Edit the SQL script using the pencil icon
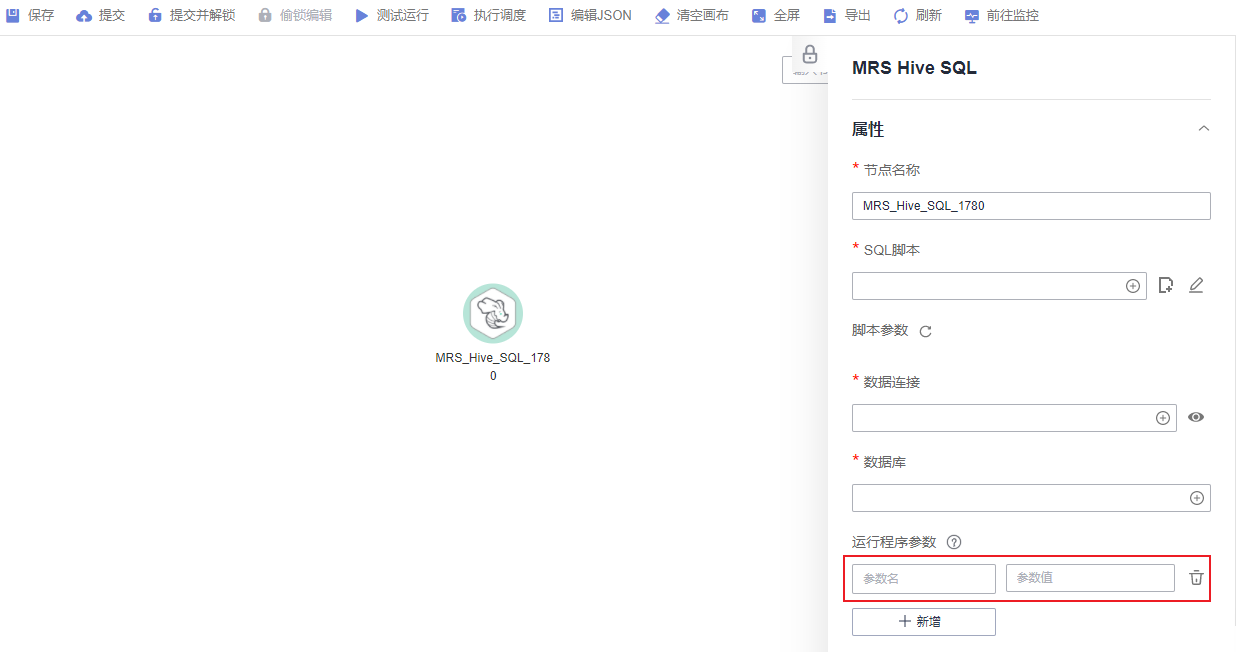This screenshot has height=652, width=1236. [x=1196, y=285]
